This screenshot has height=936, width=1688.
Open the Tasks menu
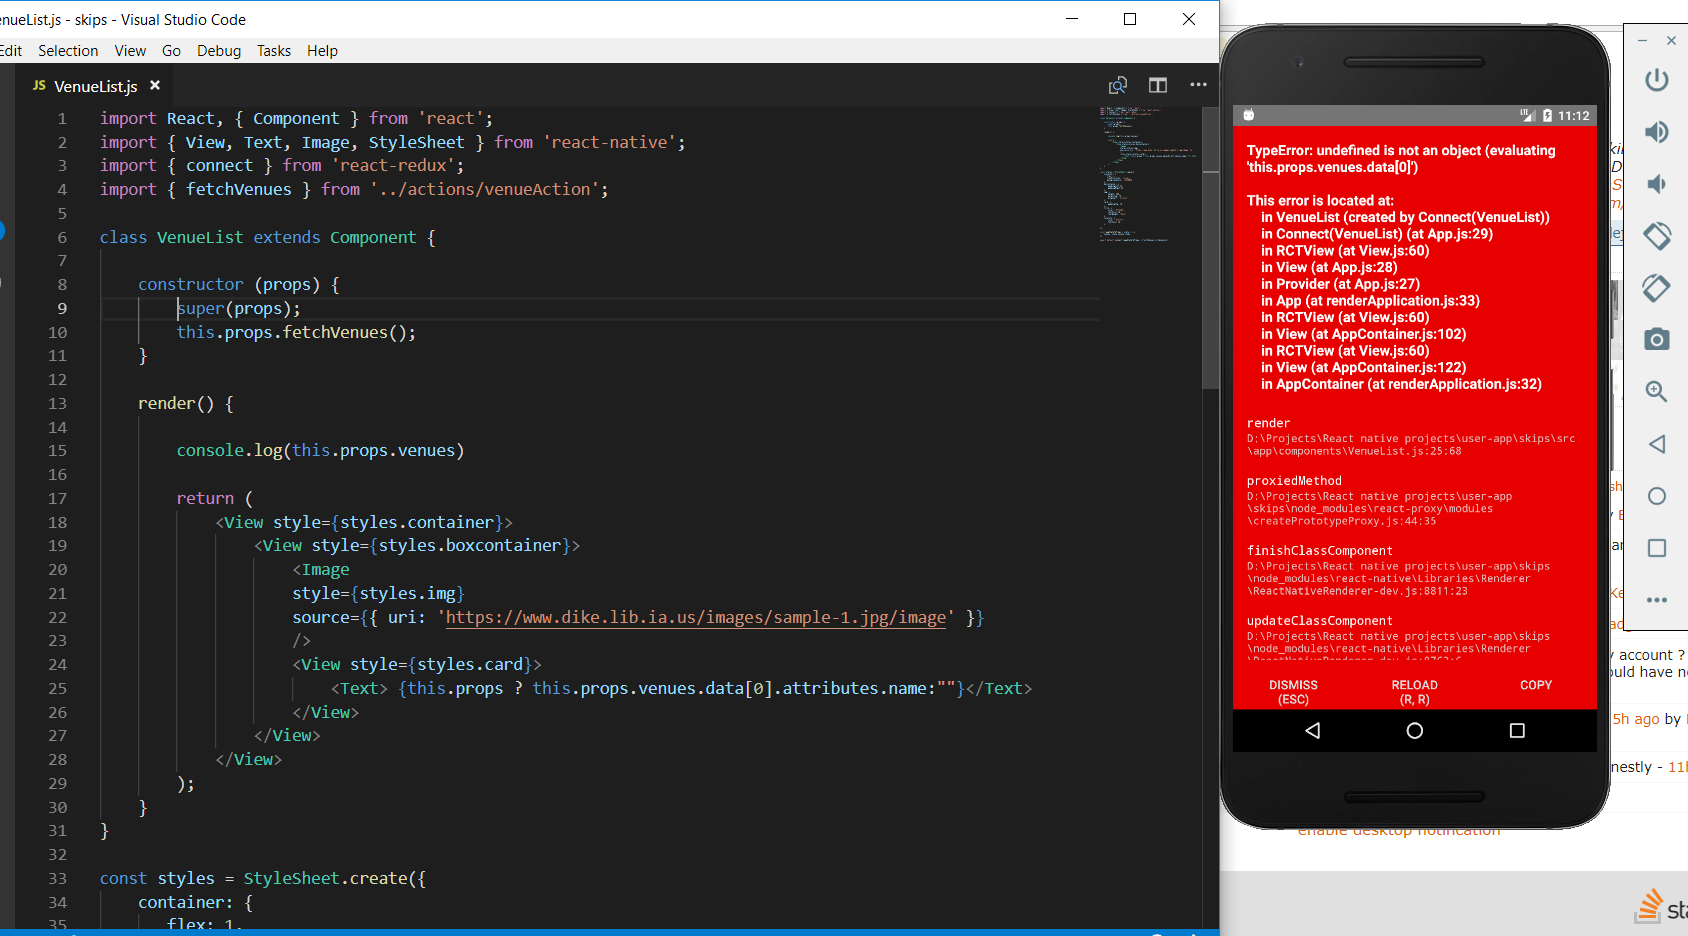point(274,51)
